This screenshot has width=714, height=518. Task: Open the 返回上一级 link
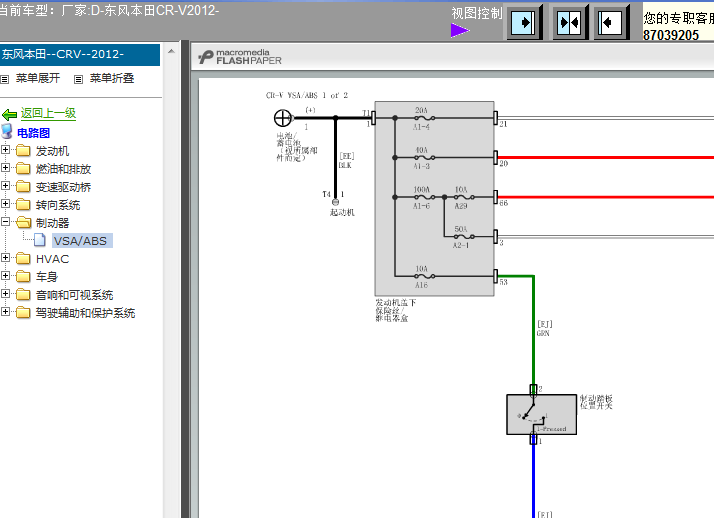48,113
